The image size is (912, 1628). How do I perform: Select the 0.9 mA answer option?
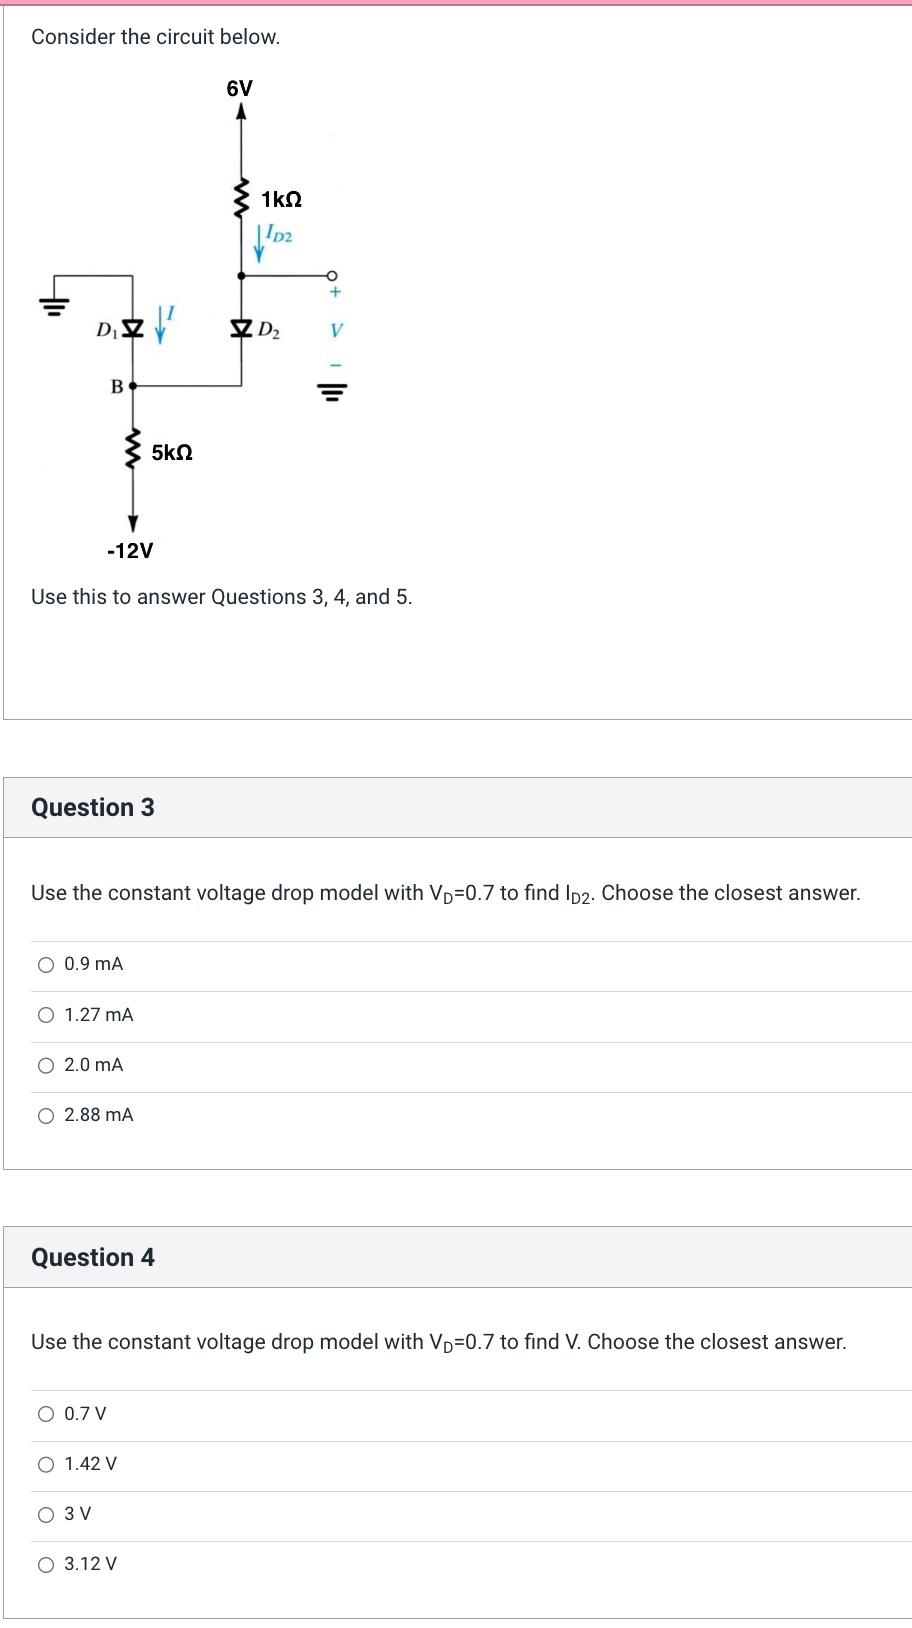[46, 964]
